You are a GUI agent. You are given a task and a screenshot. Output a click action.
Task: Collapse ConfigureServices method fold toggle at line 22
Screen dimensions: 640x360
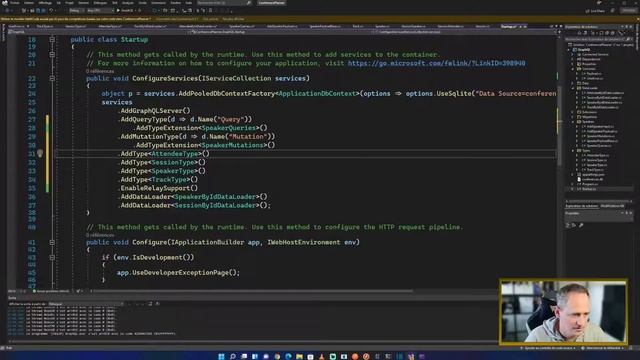click(52, 78)
